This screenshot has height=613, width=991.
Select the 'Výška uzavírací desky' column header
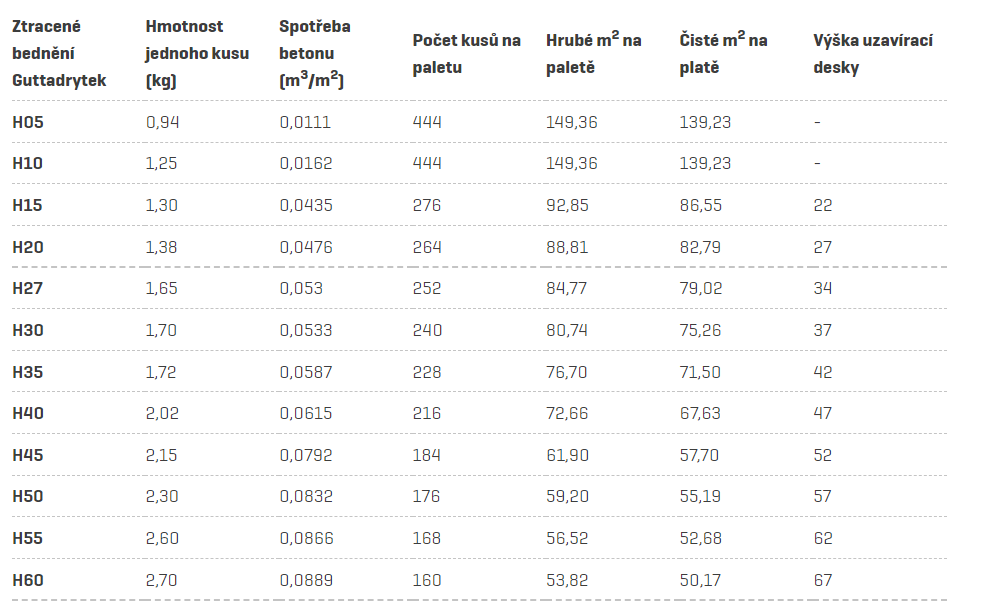(x=873, y=54)
